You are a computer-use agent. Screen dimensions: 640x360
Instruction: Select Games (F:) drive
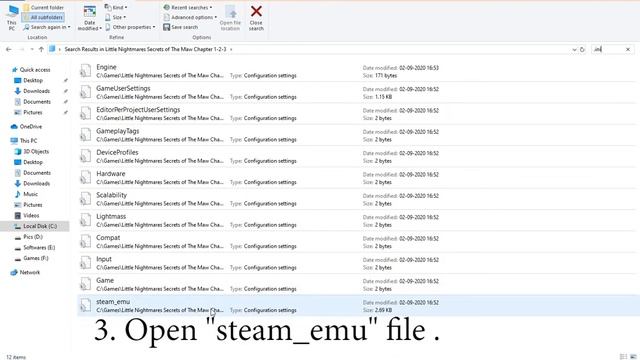[31, 258]
